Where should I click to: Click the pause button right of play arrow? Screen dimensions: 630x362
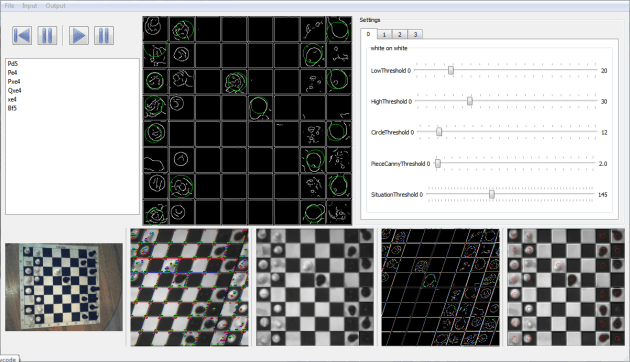pyautogui.click(x=104, y=36)
